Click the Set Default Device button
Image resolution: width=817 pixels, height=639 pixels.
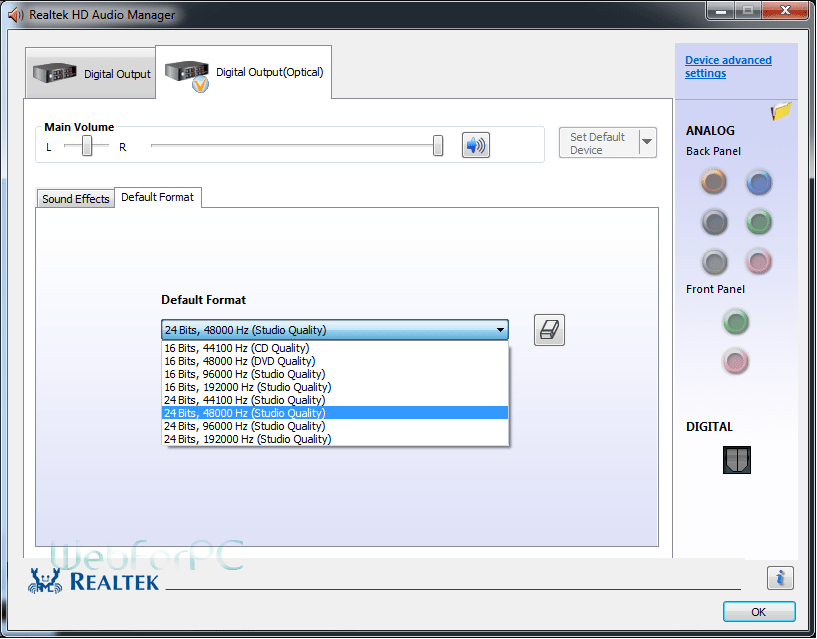click(x=599, y=143)
